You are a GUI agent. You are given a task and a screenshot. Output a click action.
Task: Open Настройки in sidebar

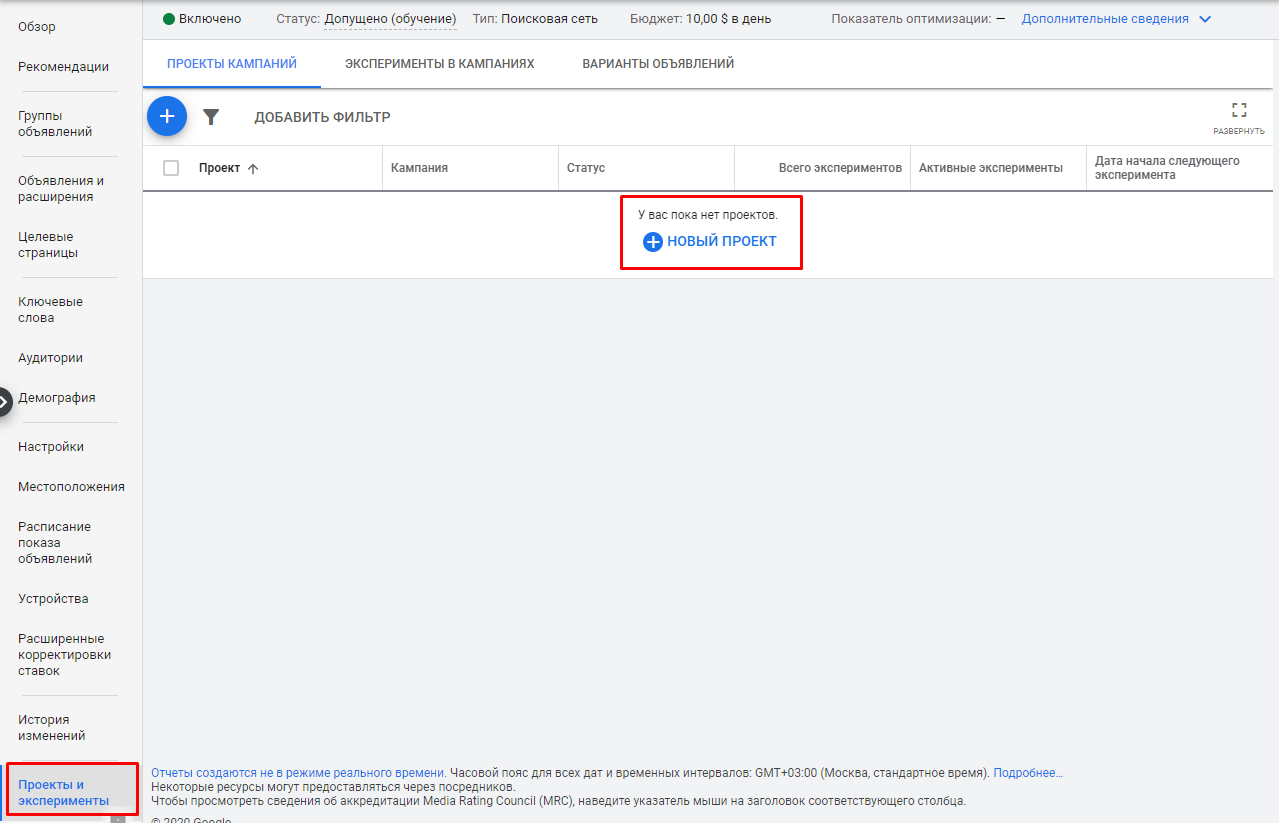pyautogui.click(x=51, y=447)
